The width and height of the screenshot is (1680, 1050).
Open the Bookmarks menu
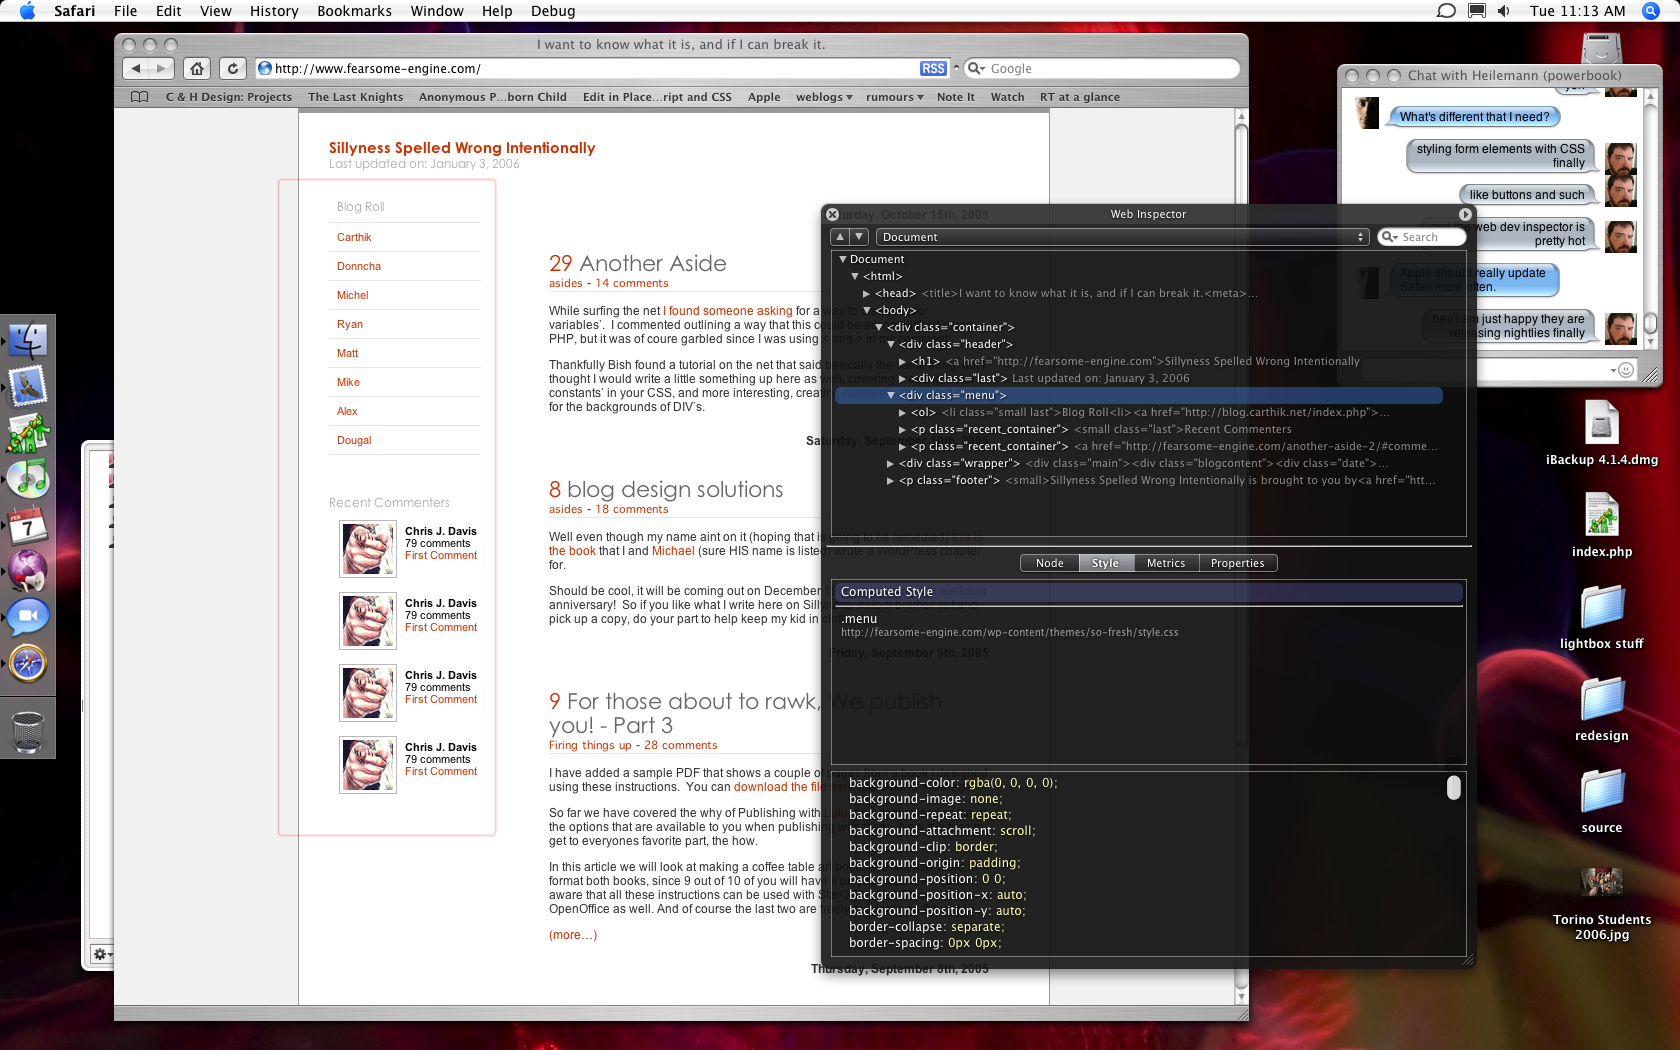click(x=354, y=11)
